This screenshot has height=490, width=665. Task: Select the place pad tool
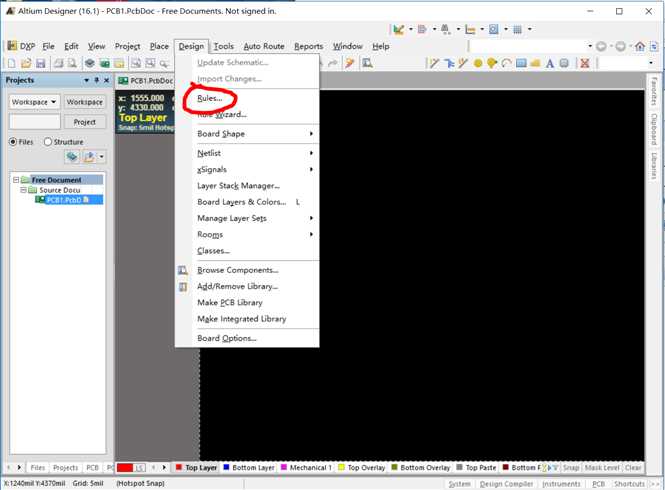(478, 63)
